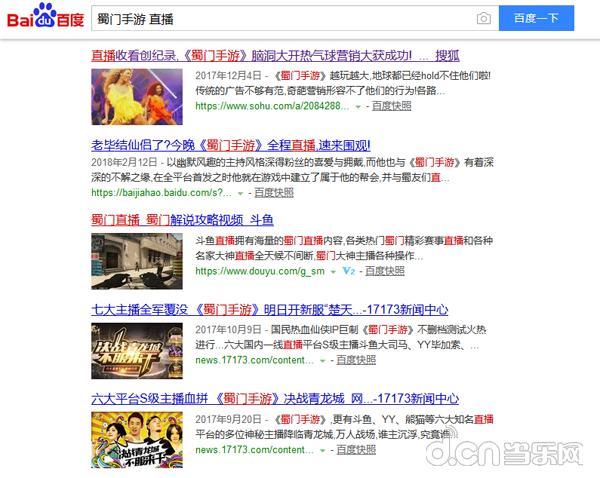Click 不服来干 thumbnail of 七大主播 result
Image resolution: width=600 pixels, height=478 pixels.
click(x=137, y=351)
